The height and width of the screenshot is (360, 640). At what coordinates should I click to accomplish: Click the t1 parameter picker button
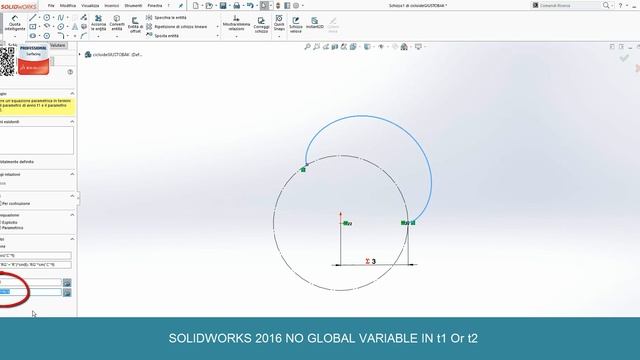coord(67,282)
